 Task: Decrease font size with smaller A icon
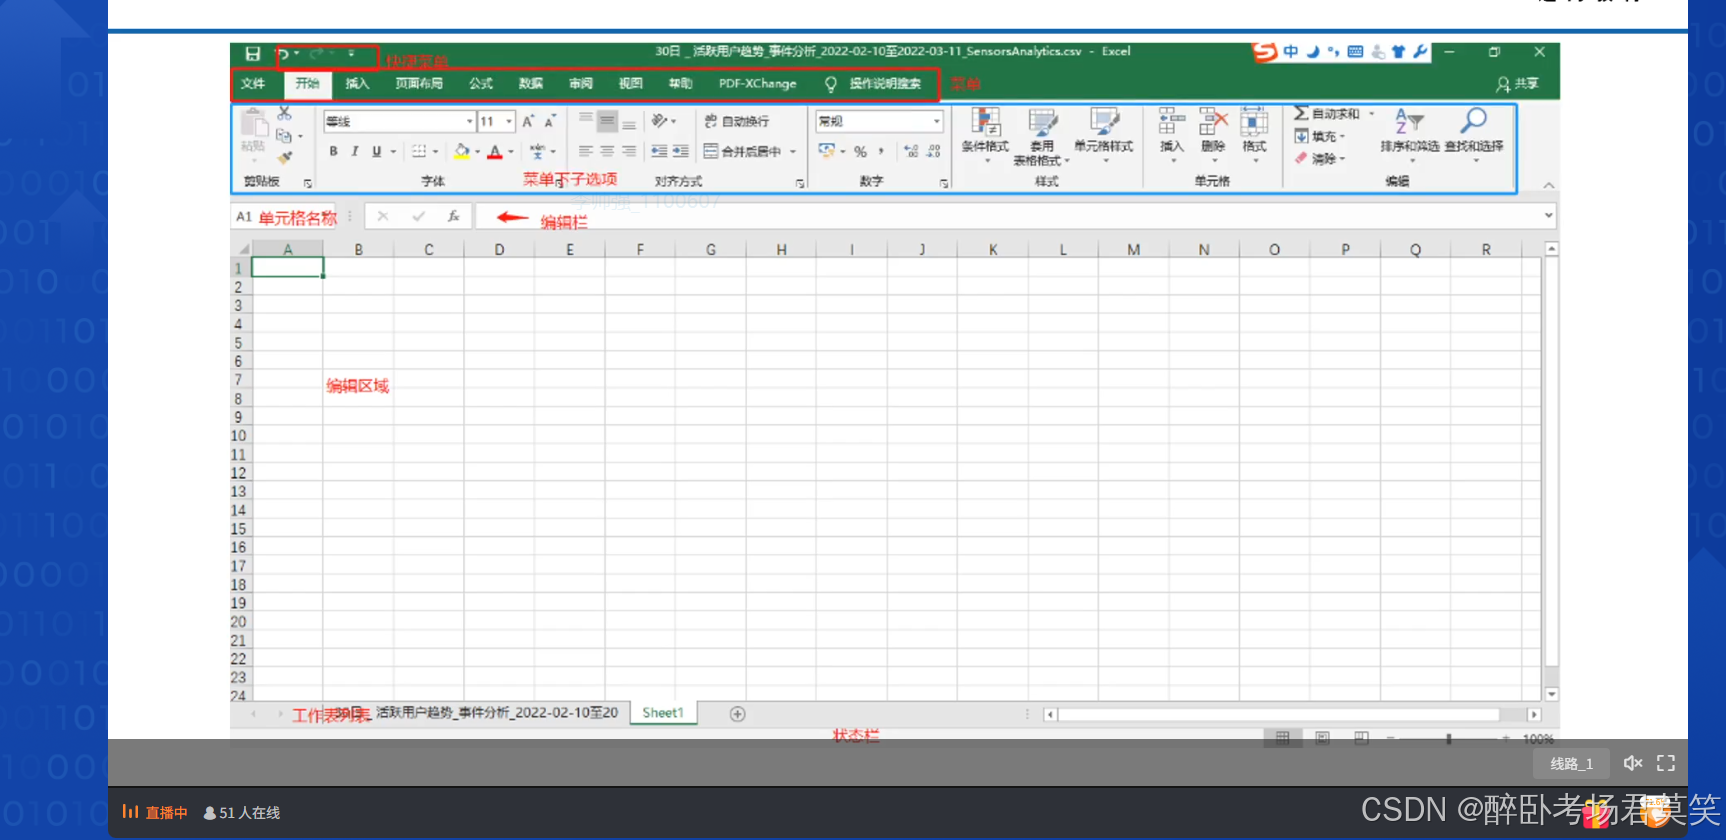(x=549, y=121)
